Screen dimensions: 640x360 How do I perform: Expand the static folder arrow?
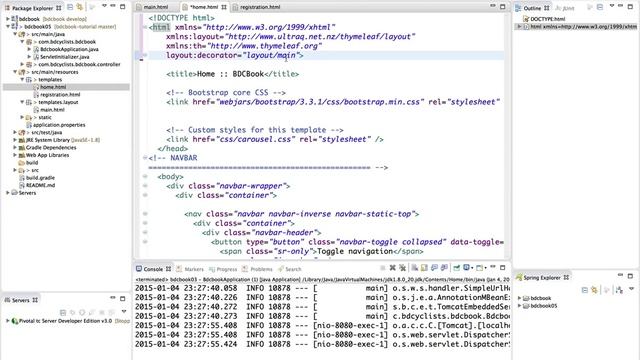click(x=22, y=117)
